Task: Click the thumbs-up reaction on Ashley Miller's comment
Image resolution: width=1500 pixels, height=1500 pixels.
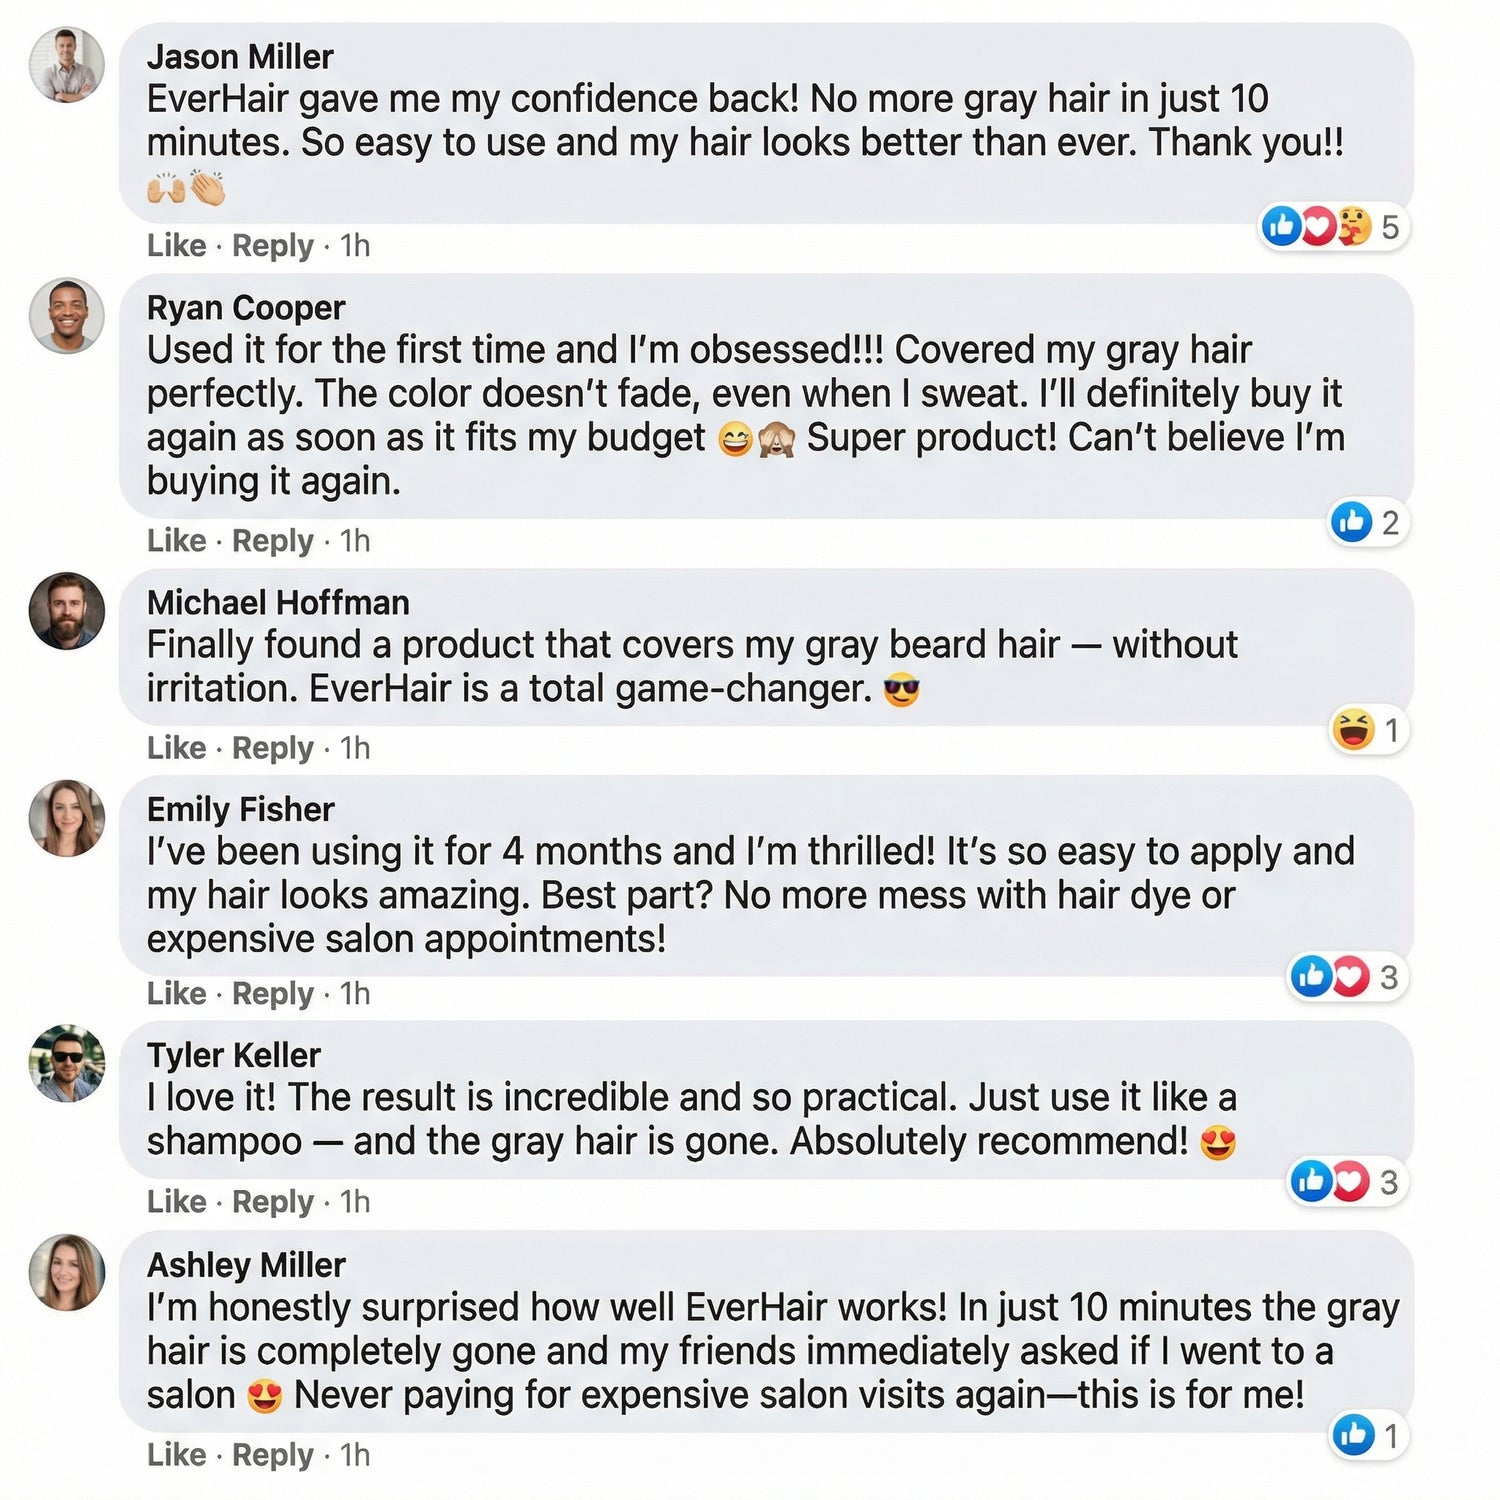Action: coord(1354,1436)
